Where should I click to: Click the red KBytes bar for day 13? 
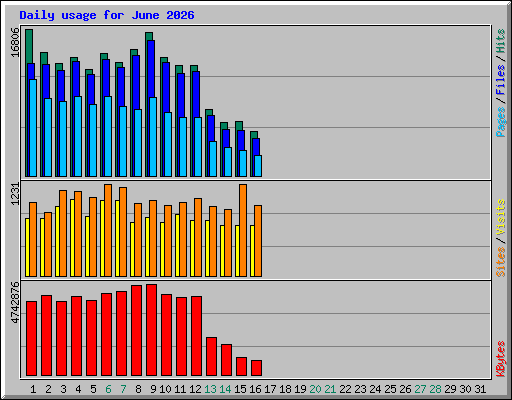pos(212,357)
